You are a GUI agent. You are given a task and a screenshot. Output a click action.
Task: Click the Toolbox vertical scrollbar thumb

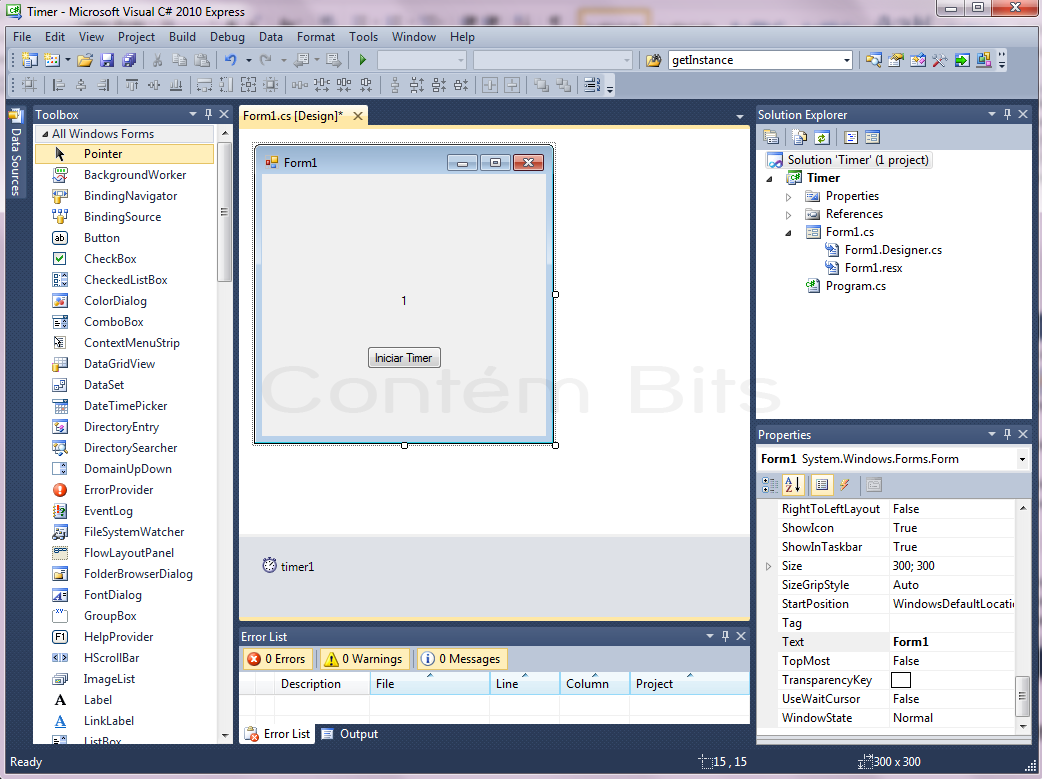(x=224, y=211)
